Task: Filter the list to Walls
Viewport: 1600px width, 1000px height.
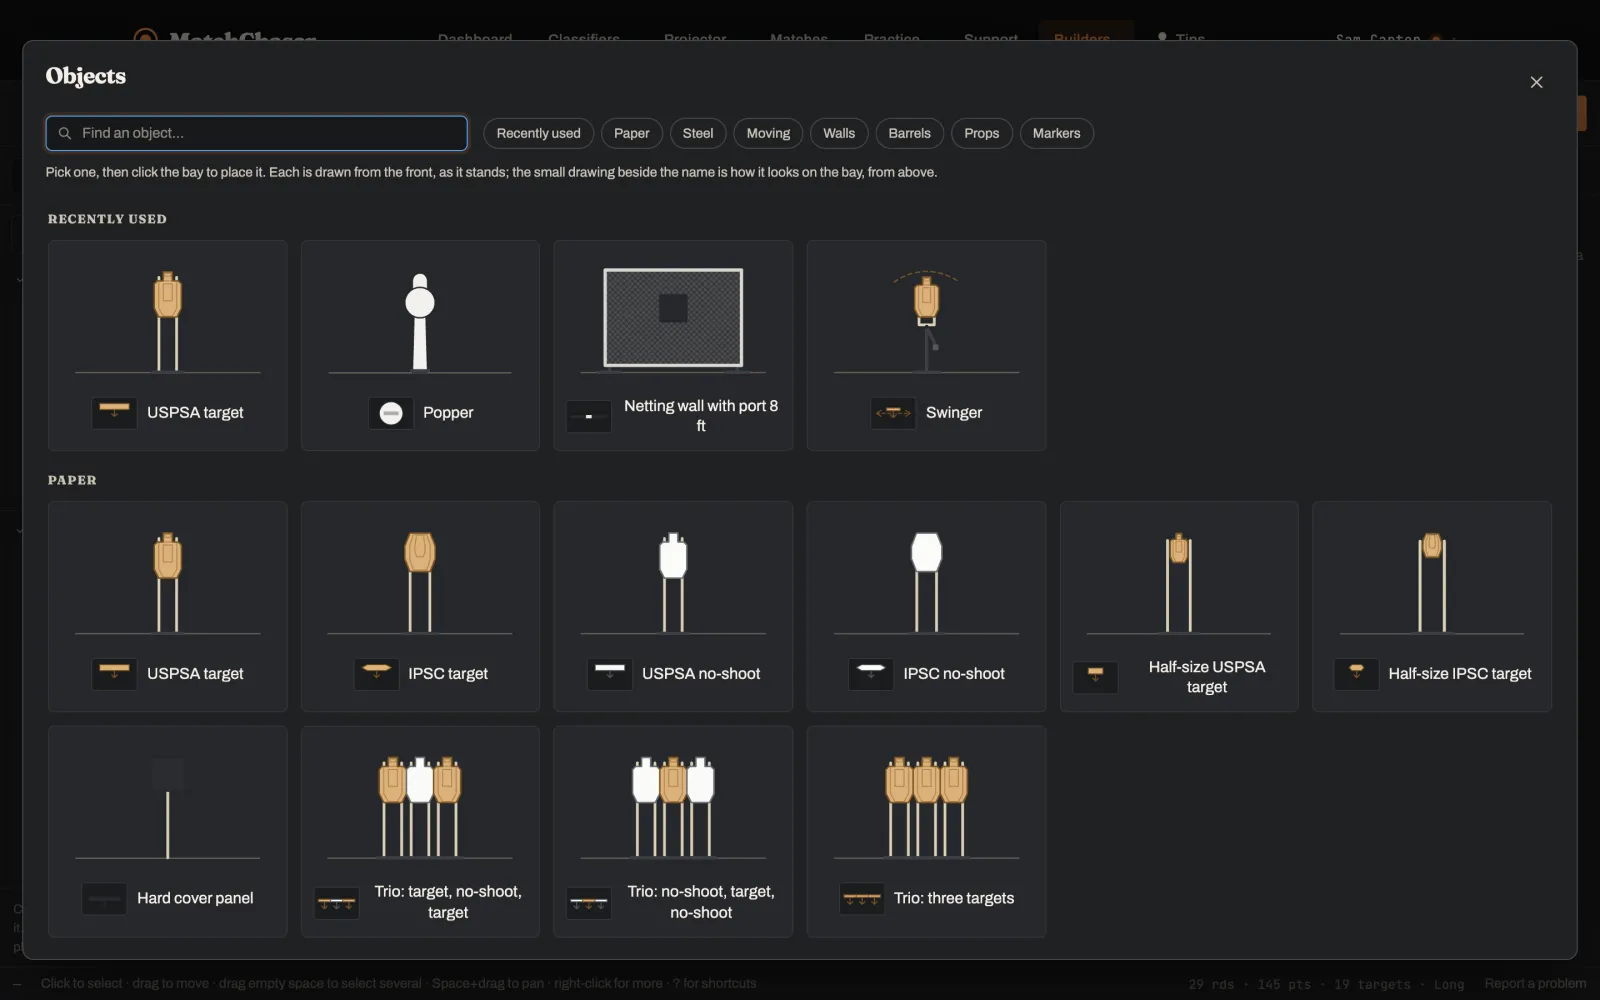Action: click(839, 133)
